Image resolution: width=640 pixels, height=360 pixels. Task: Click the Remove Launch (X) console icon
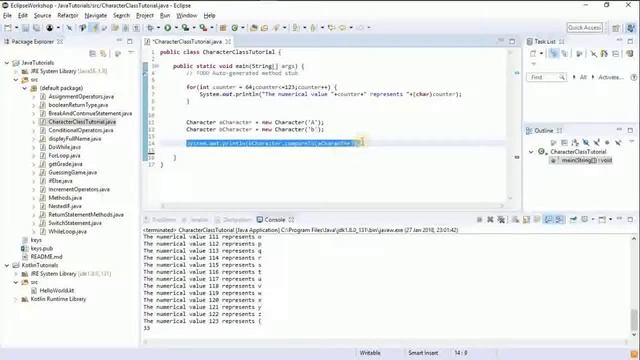coord(490,220)
